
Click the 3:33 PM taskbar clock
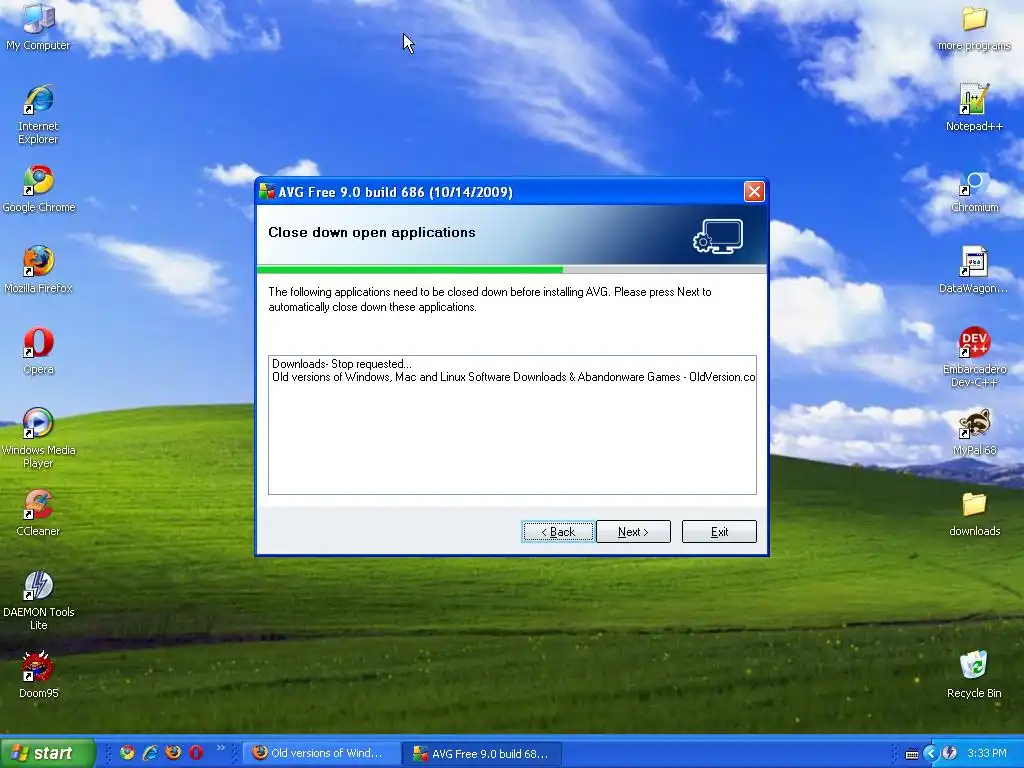pyautogui.click(x=987, y=753)
